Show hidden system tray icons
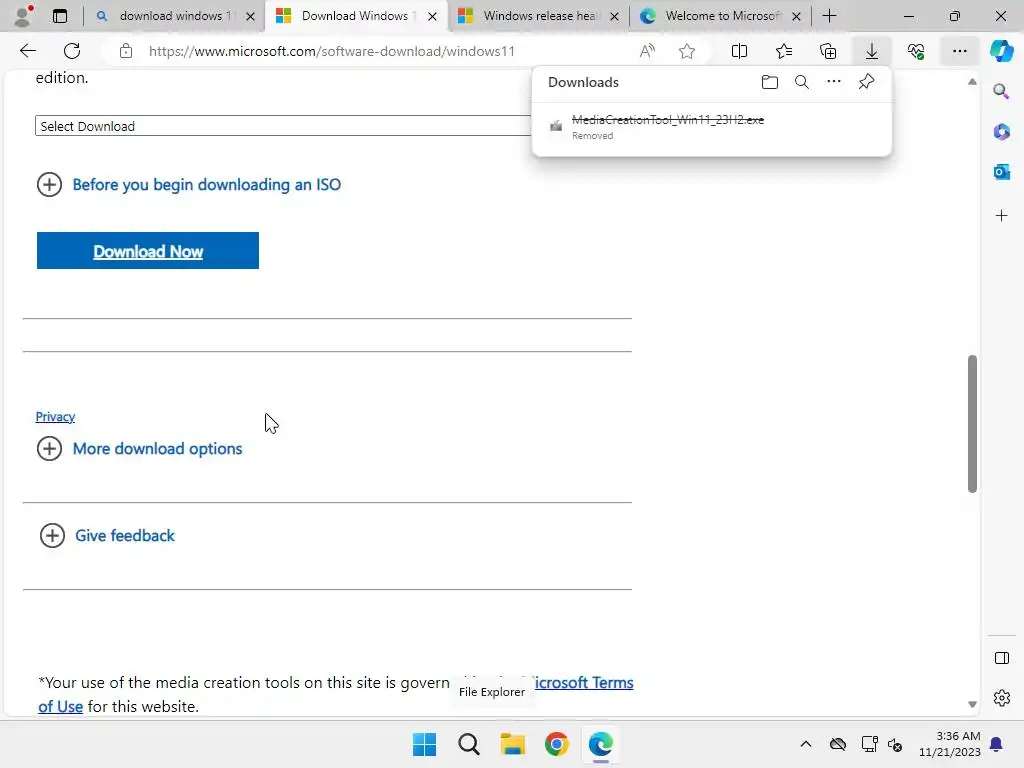Screen dimensions: 1024x768 806,744
